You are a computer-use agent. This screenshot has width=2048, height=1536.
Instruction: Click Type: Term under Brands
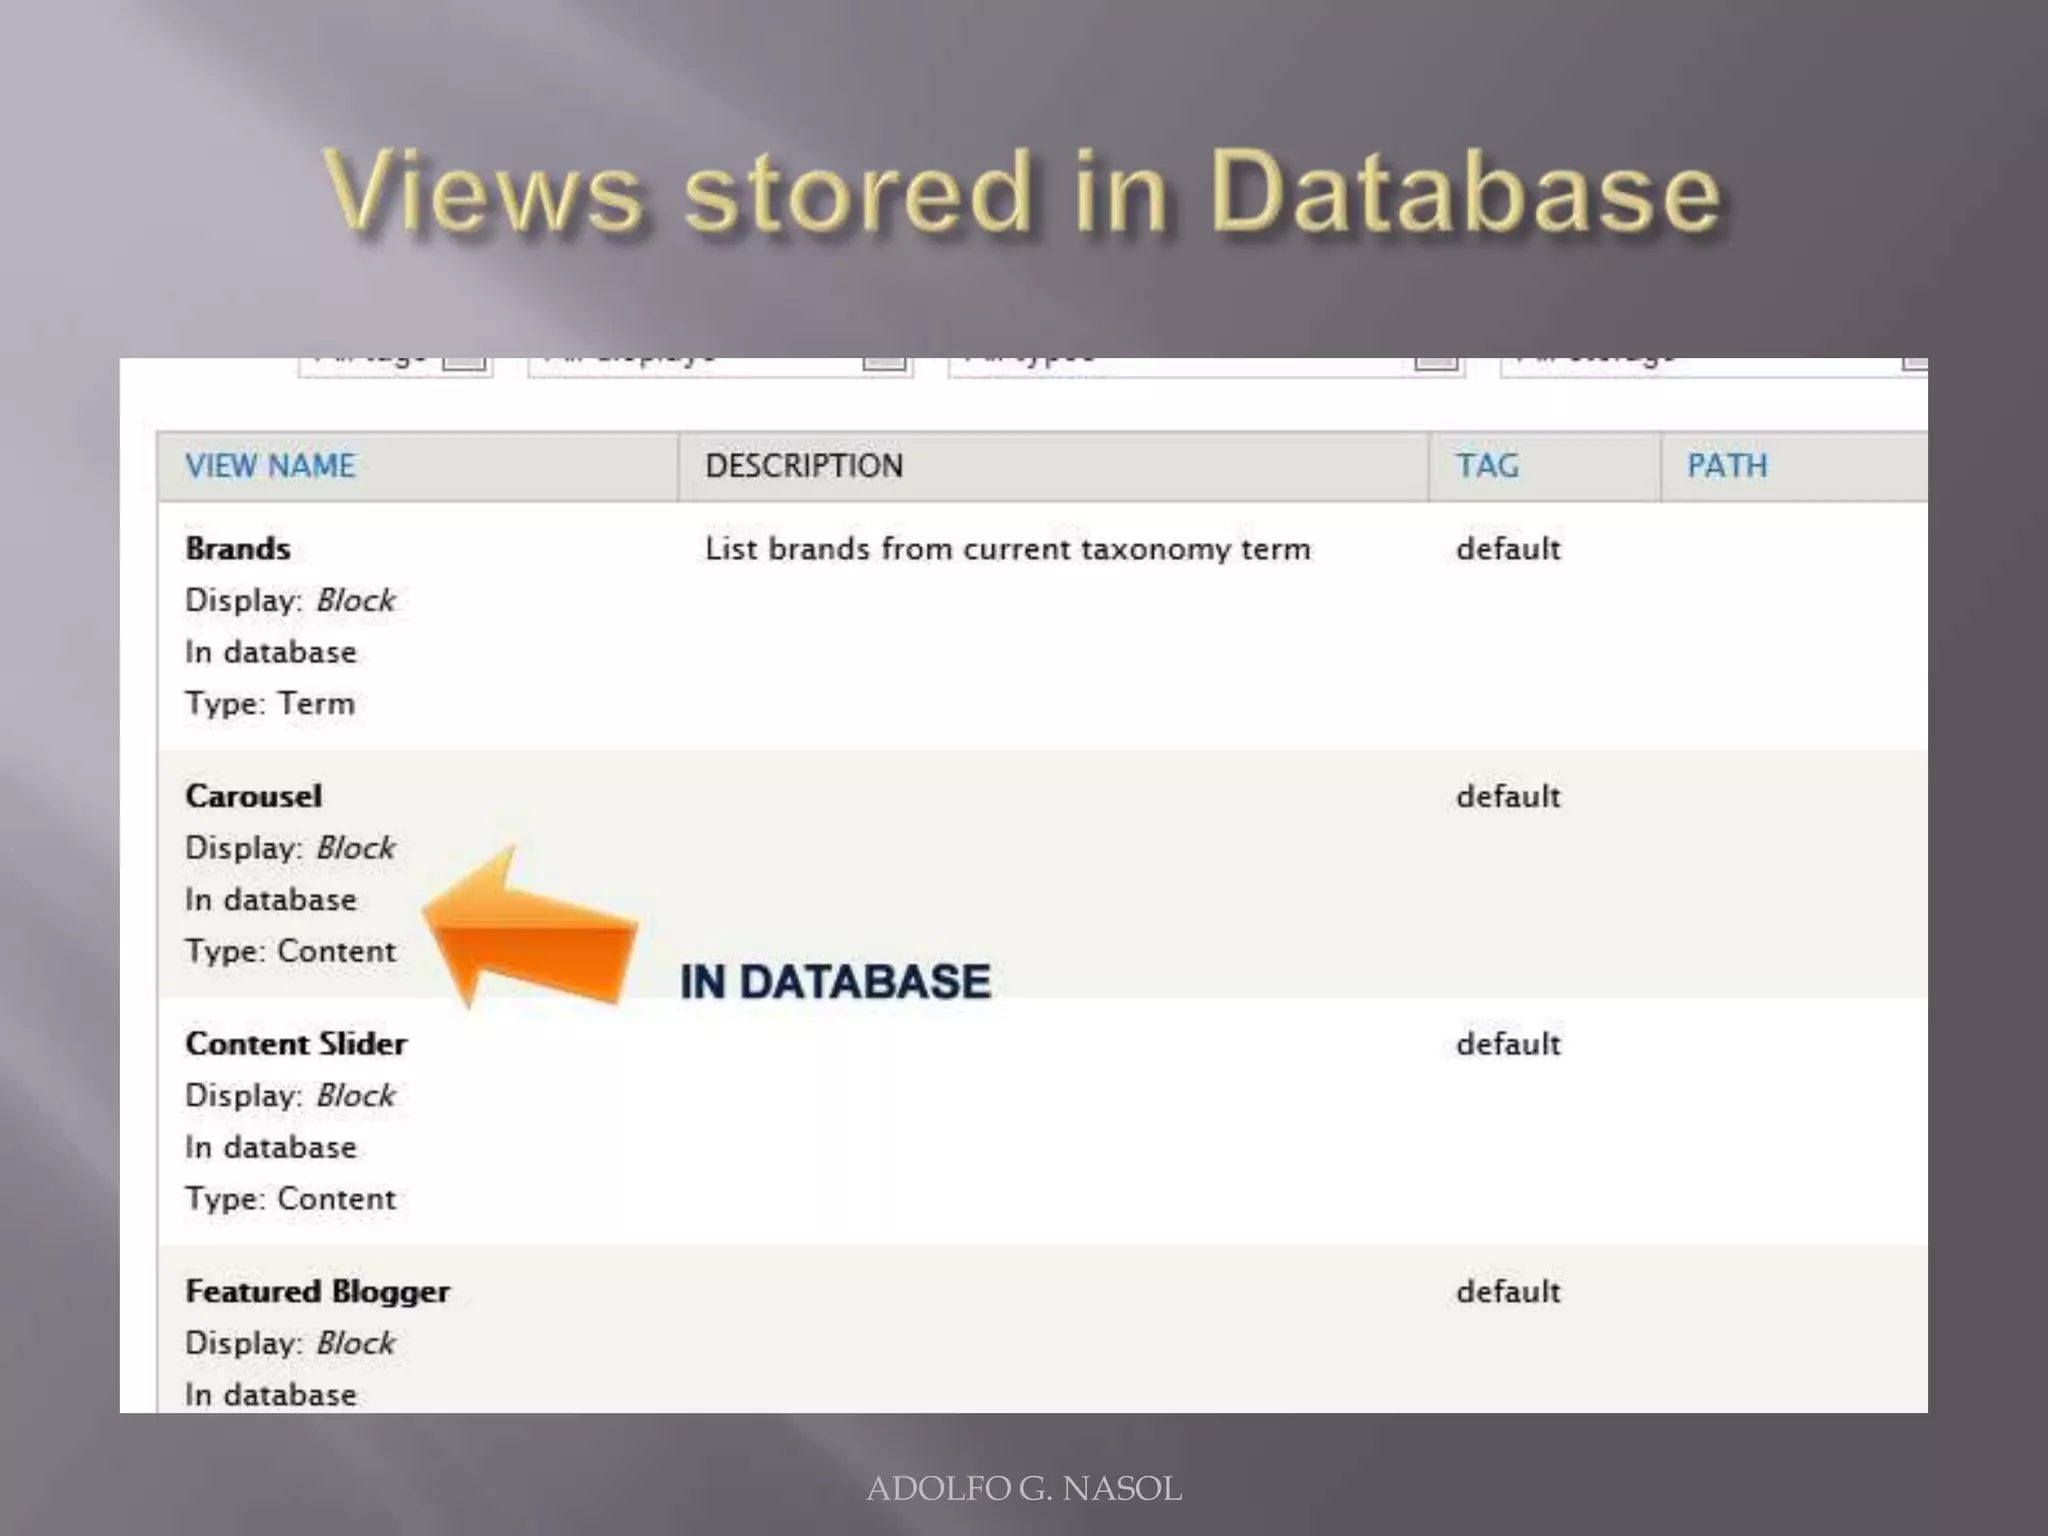point(270,704)
